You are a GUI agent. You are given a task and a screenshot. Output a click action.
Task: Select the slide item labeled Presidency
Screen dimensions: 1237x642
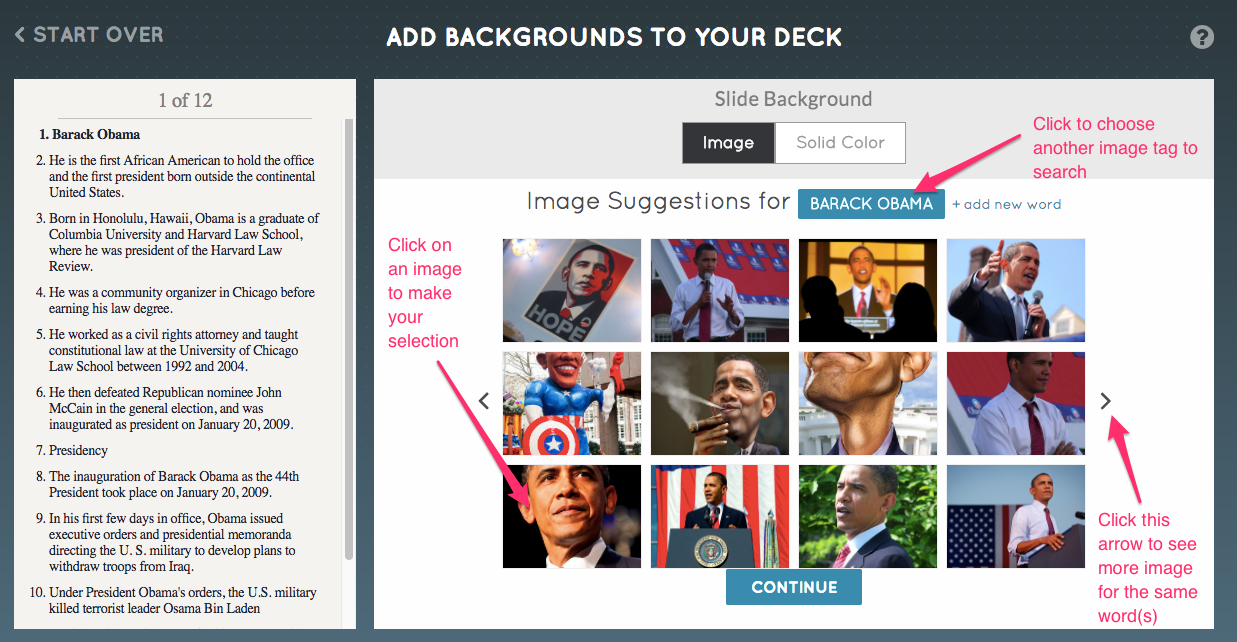78,451
